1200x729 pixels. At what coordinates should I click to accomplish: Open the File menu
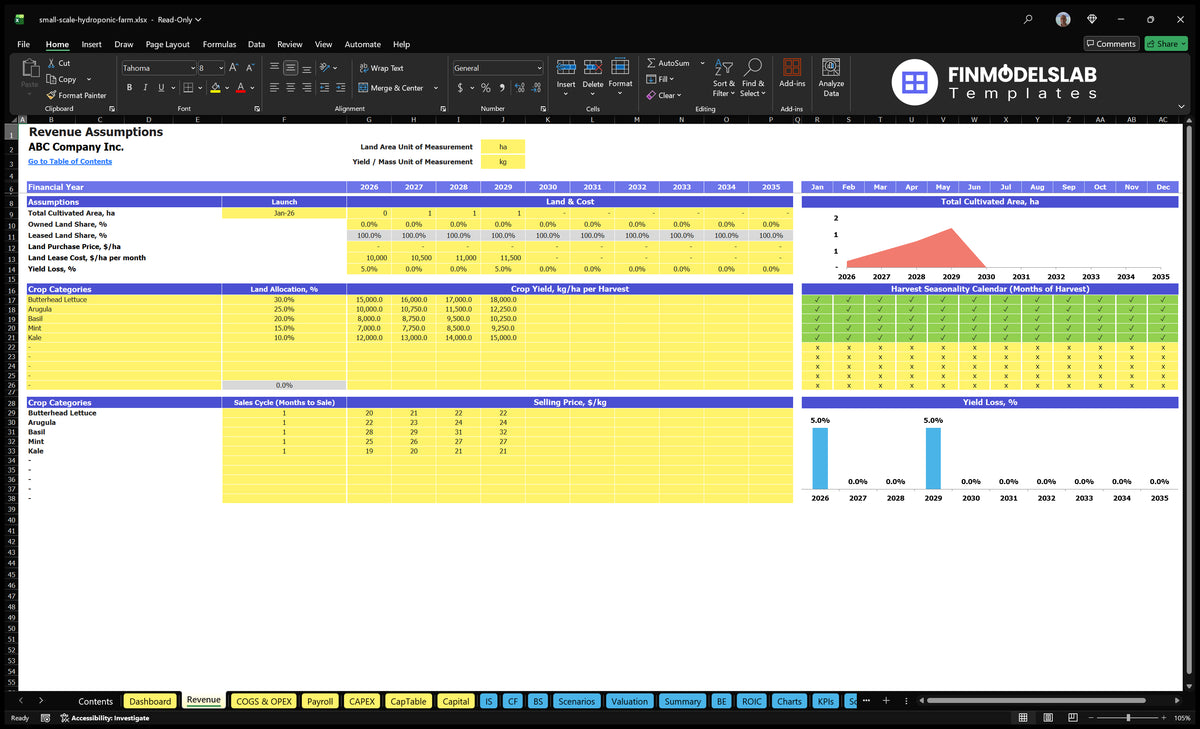pos(23,44)
